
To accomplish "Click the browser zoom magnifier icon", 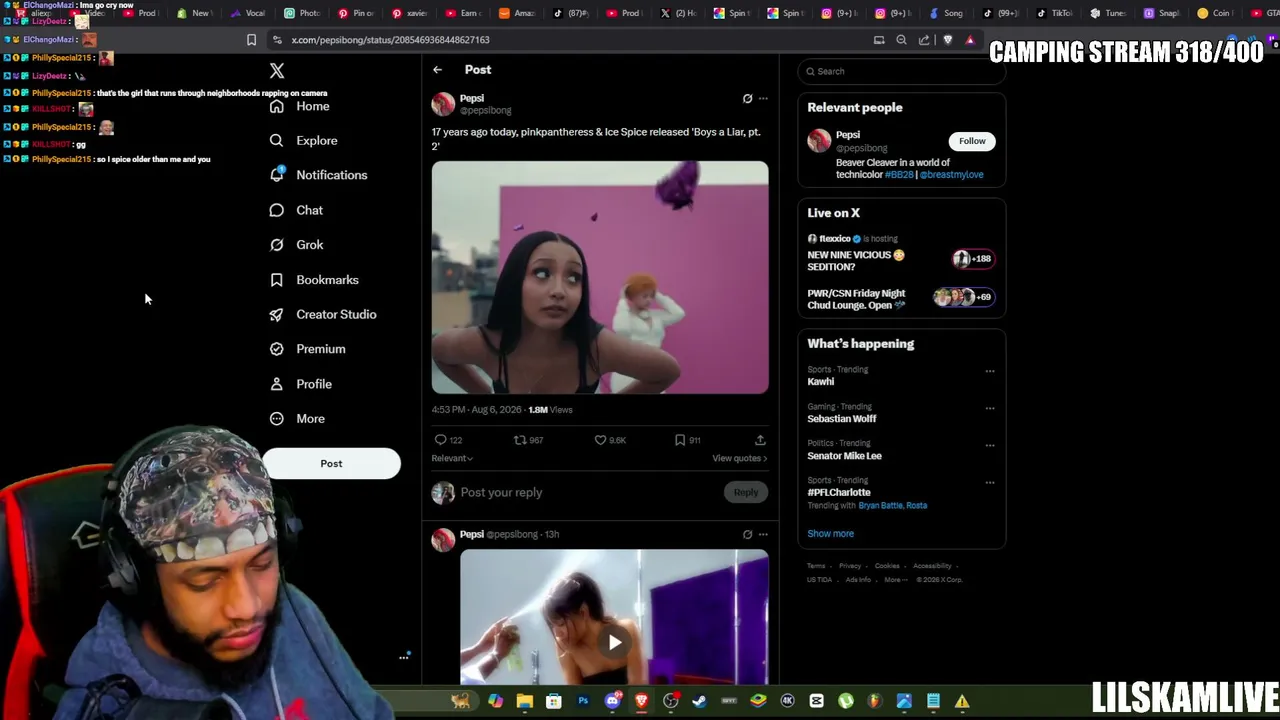I will (x=901, y=40).
